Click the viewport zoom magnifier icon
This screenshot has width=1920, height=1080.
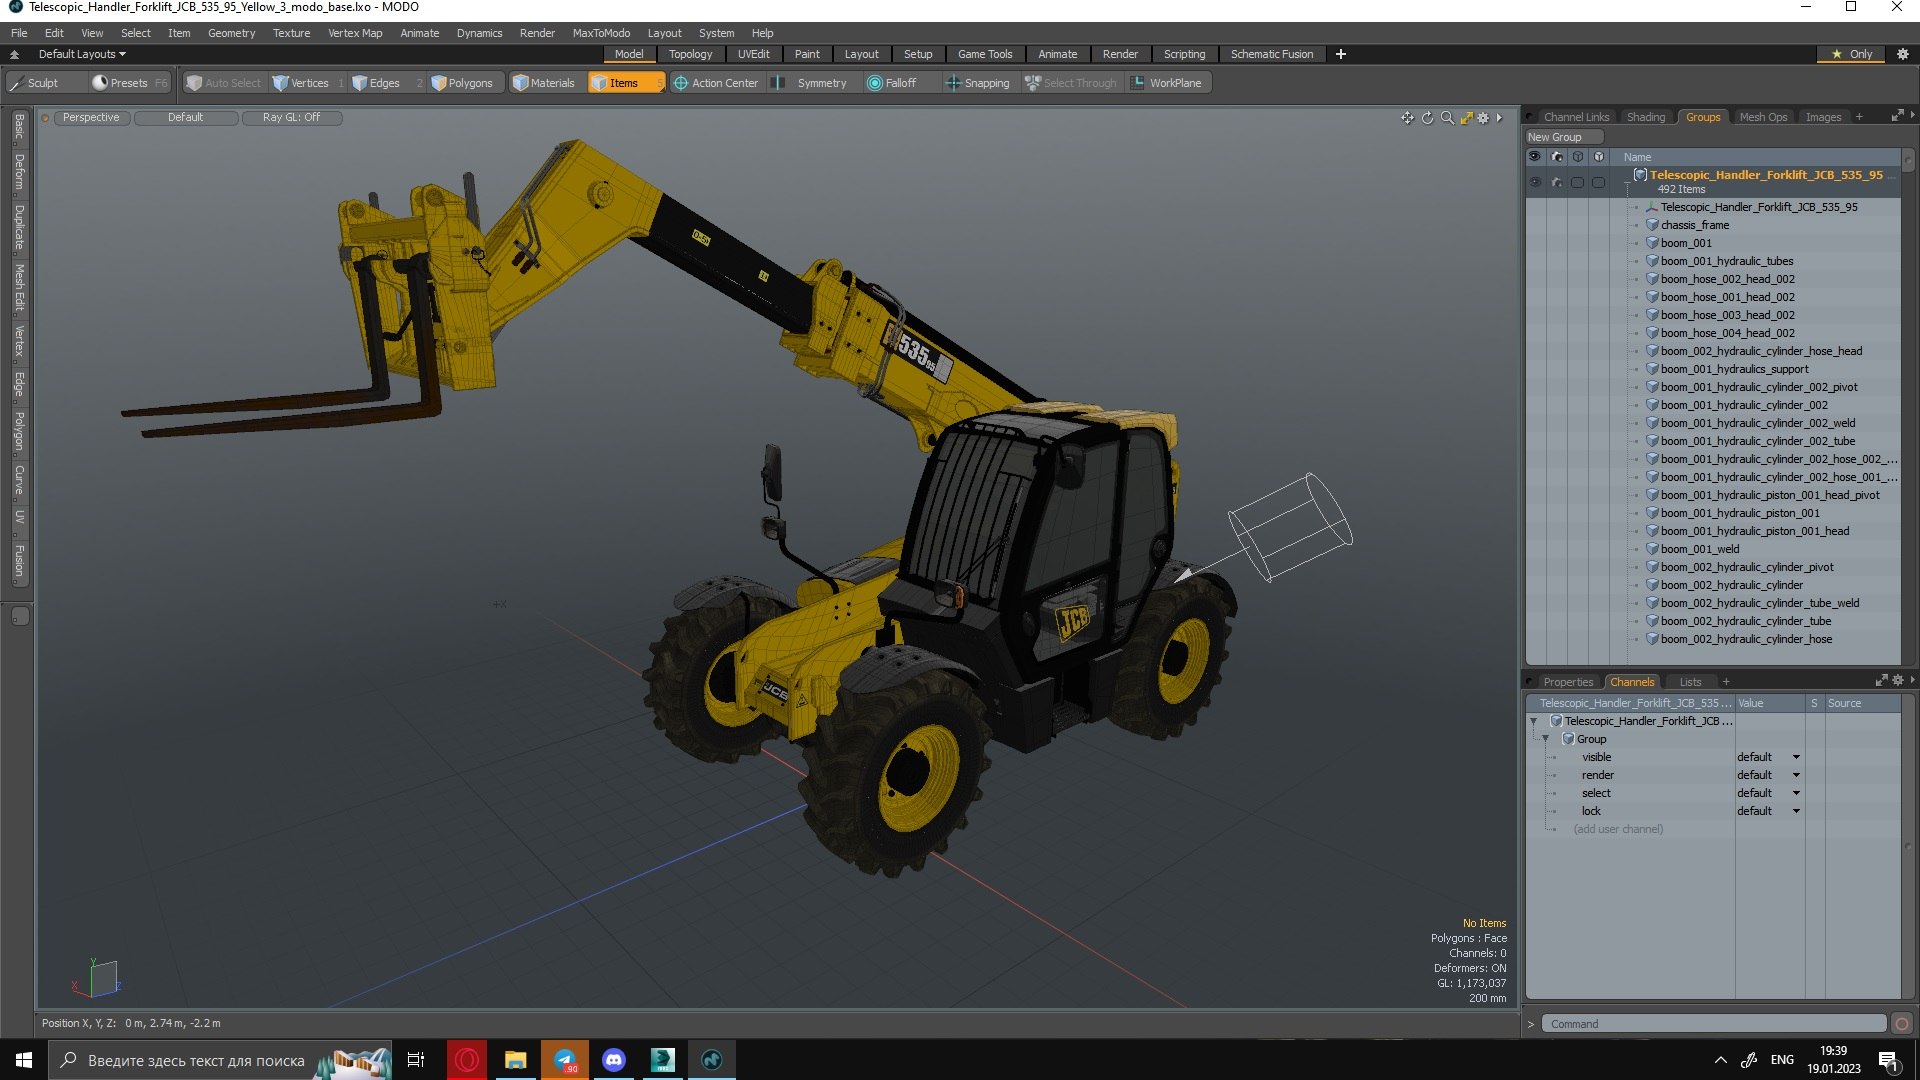point(1447,118)
